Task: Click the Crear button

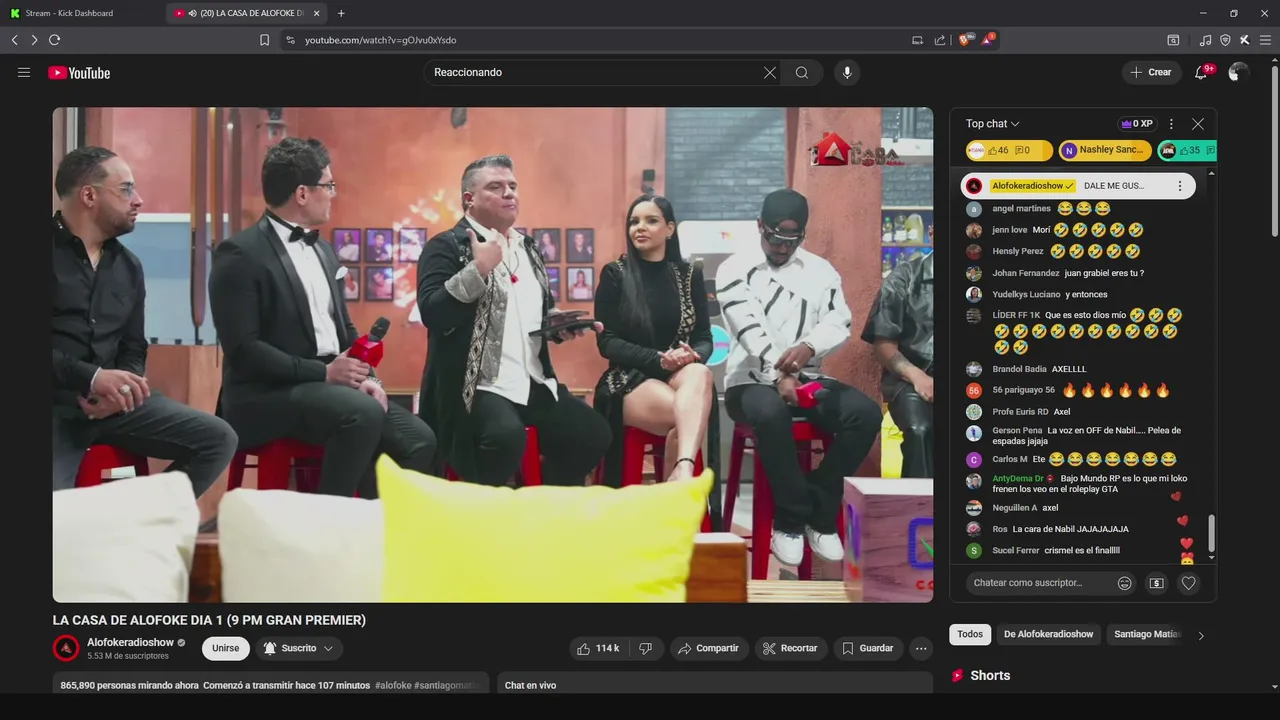Action: coord(1151,72)
